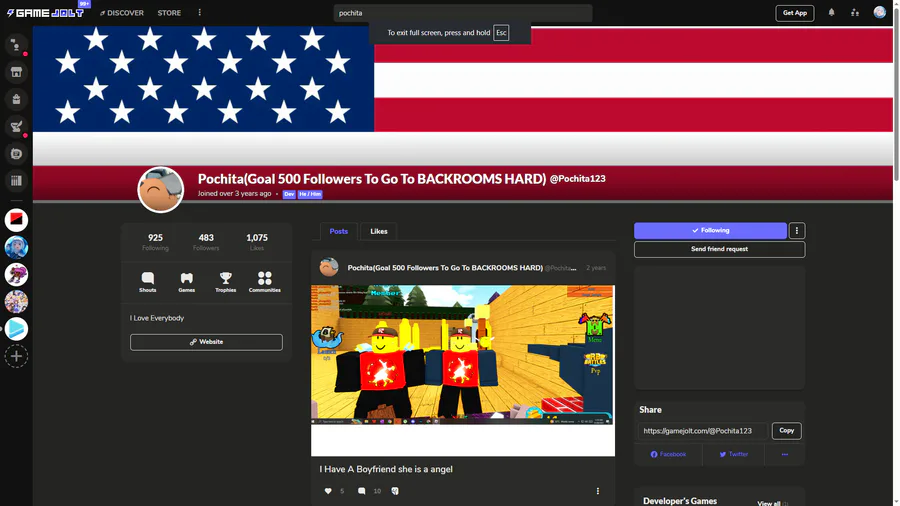The width and height of the screenshot is (900, 506).
Task: Toggle the Following button
Action: point(710,231)
